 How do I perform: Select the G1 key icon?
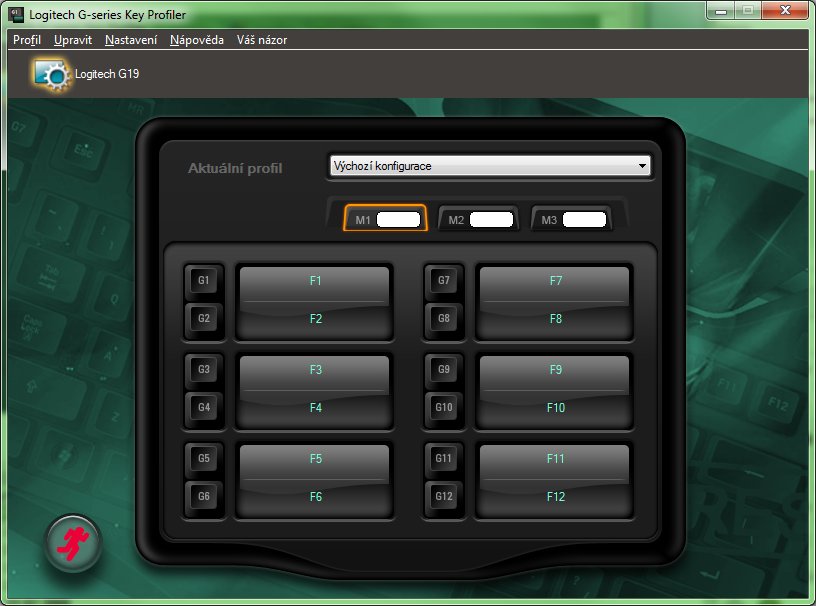pyautogui.click(x=204, y=281)
